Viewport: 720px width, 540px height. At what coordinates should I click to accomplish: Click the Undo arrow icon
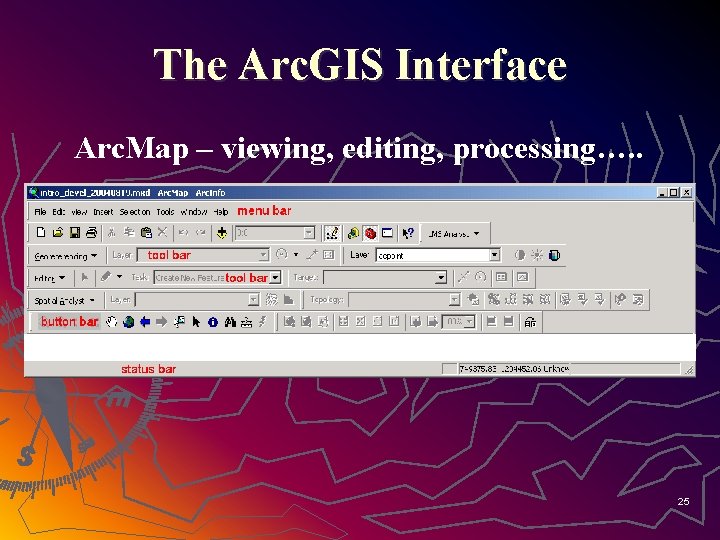pyautogui.click(x=184, y=233)
